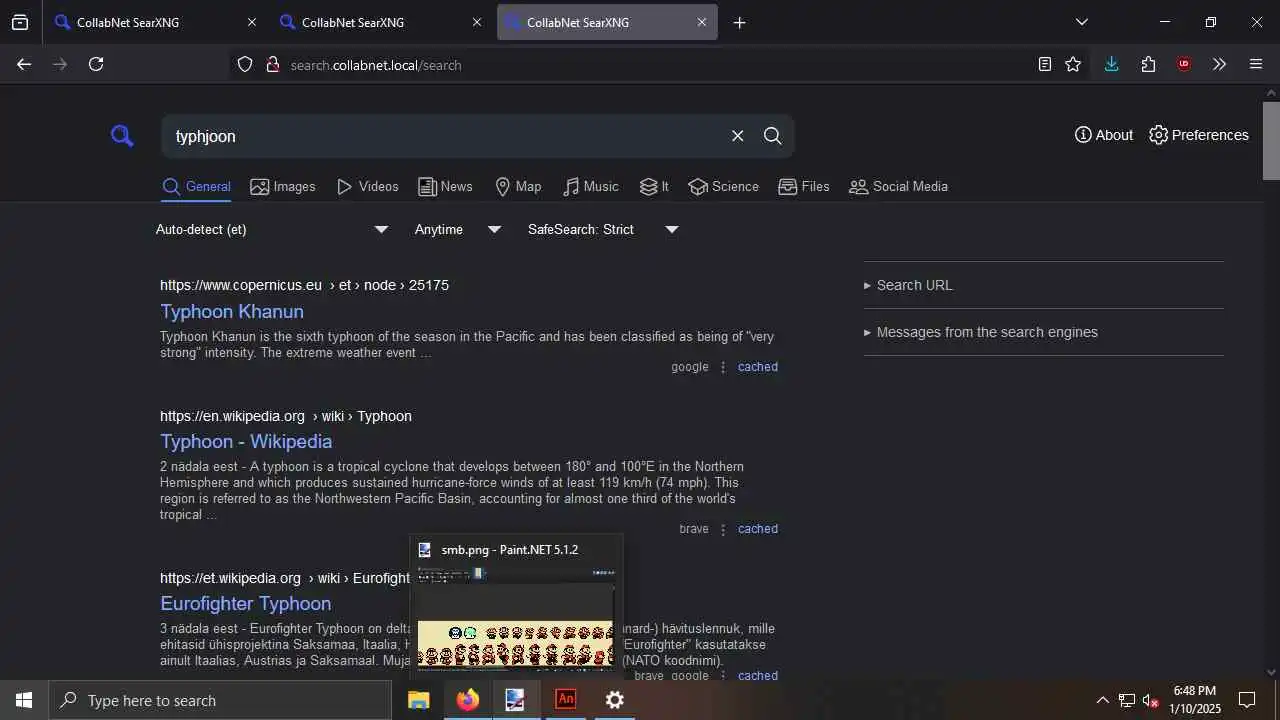The height and width of the screenshot is (720, 1280).
Task: Switch to Map category
Action: coord(518,187)
